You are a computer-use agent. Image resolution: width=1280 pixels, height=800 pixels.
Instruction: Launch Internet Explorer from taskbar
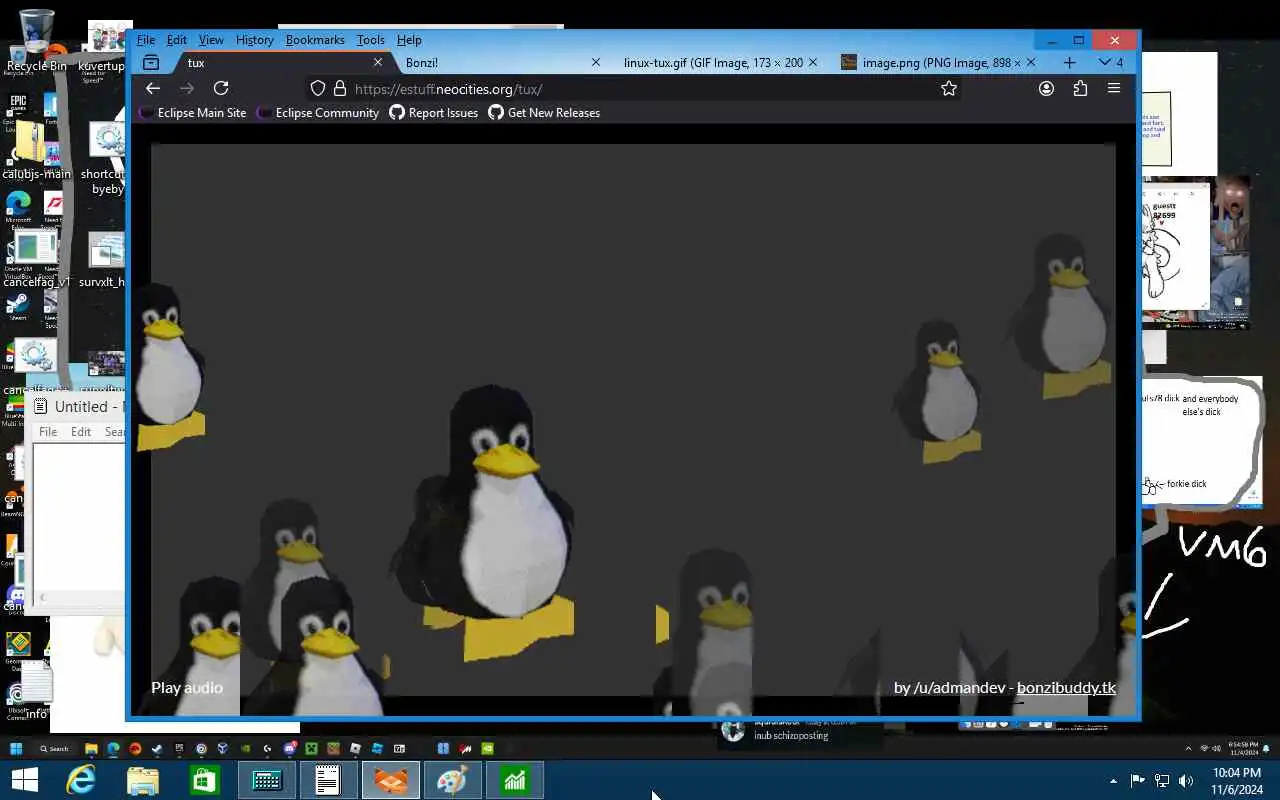(x=80, y=780)
